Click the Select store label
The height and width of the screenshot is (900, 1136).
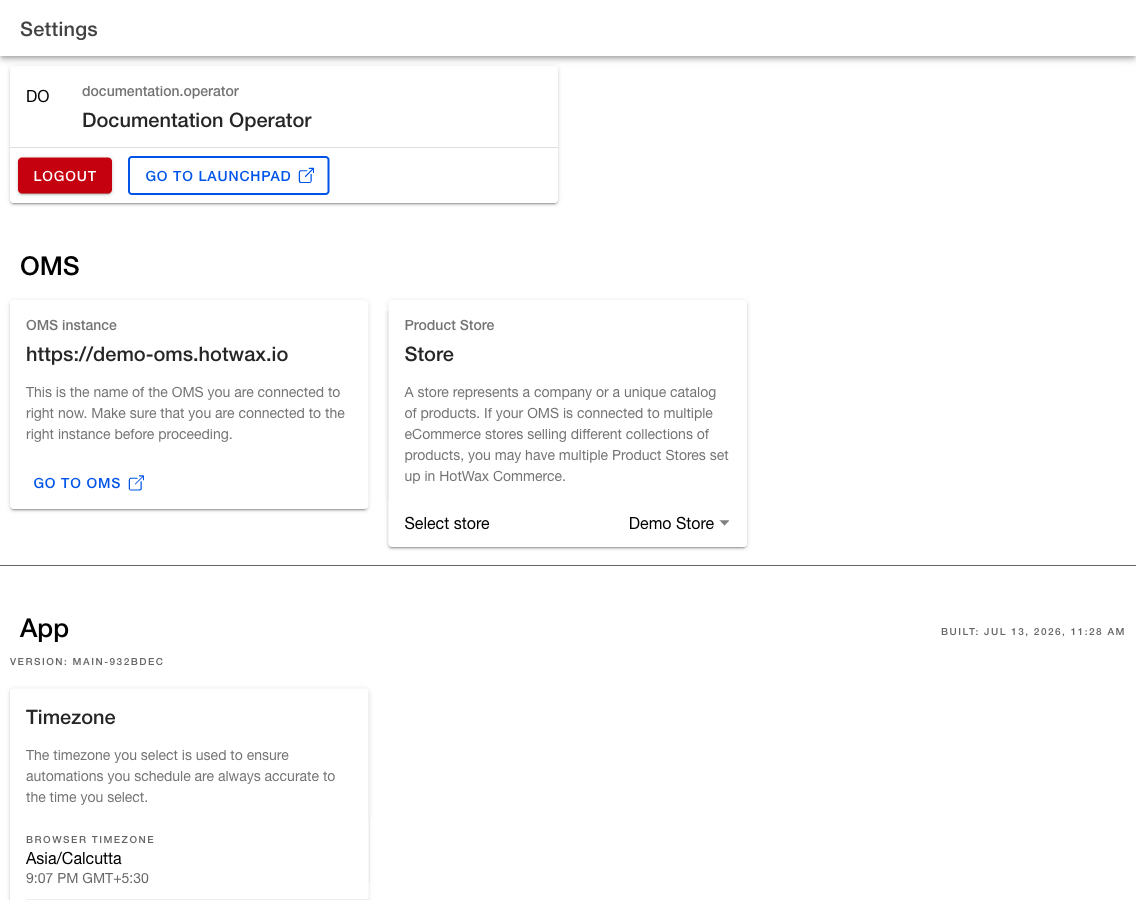[x=447, y=523]
